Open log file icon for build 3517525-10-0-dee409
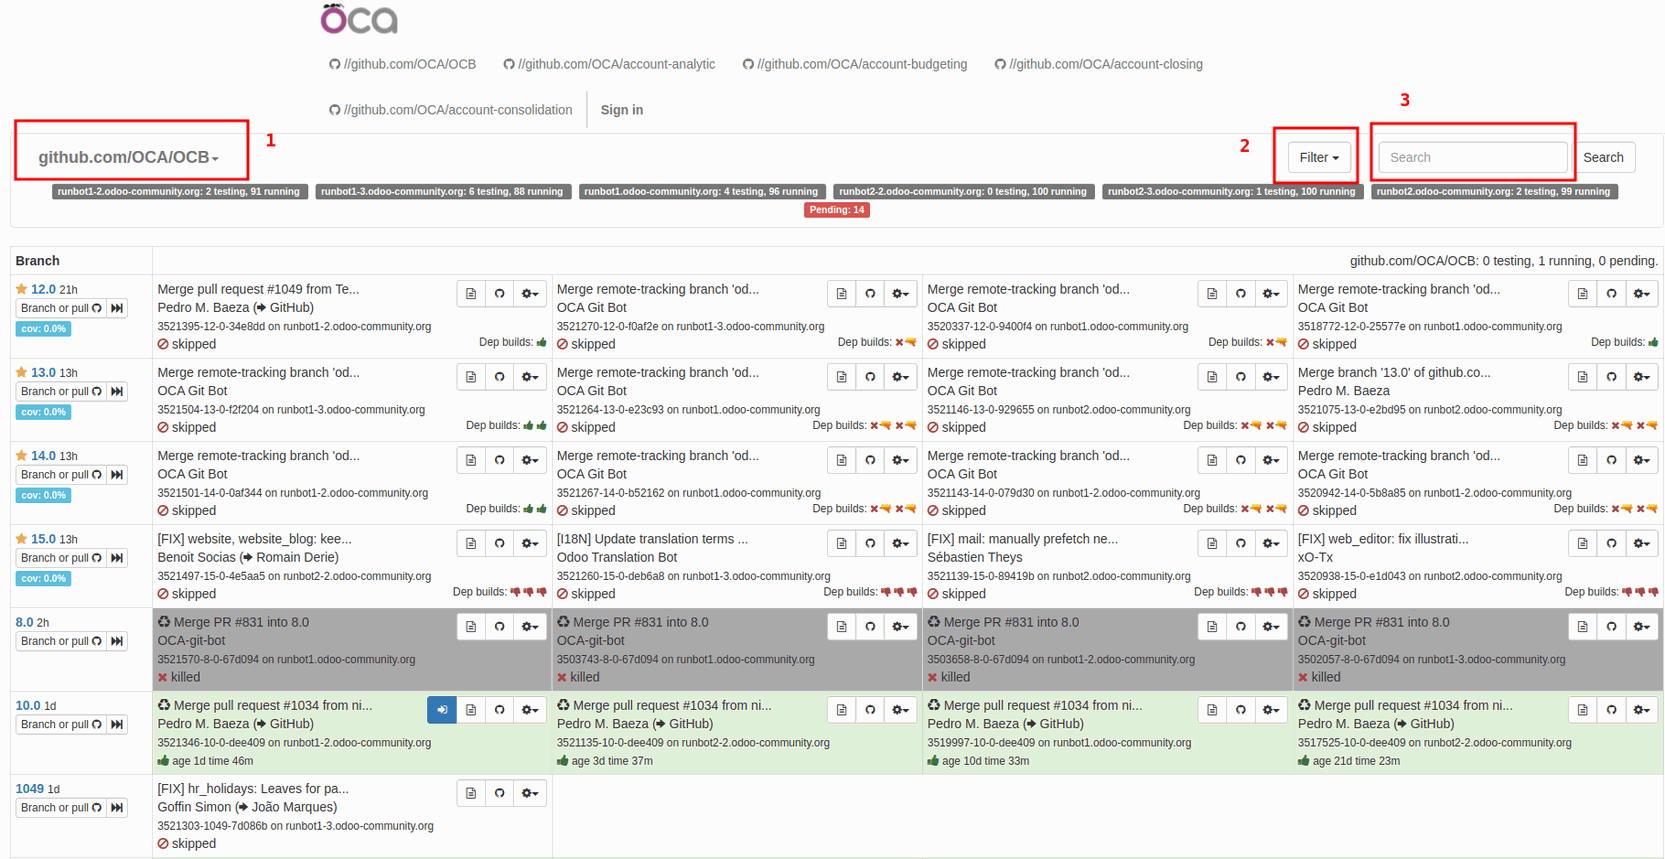 pyautogui.click(x=1583, y=710)
